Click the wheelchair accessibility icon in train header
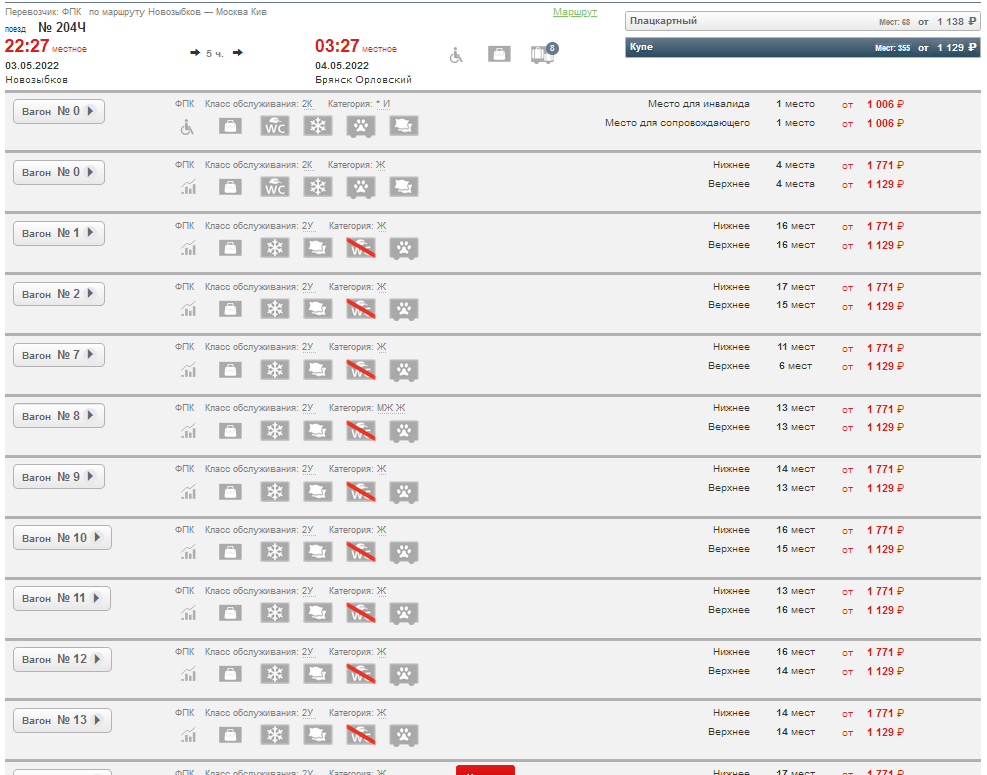The width and height of the screenshot is (987, 775). [x=456, y=55]
